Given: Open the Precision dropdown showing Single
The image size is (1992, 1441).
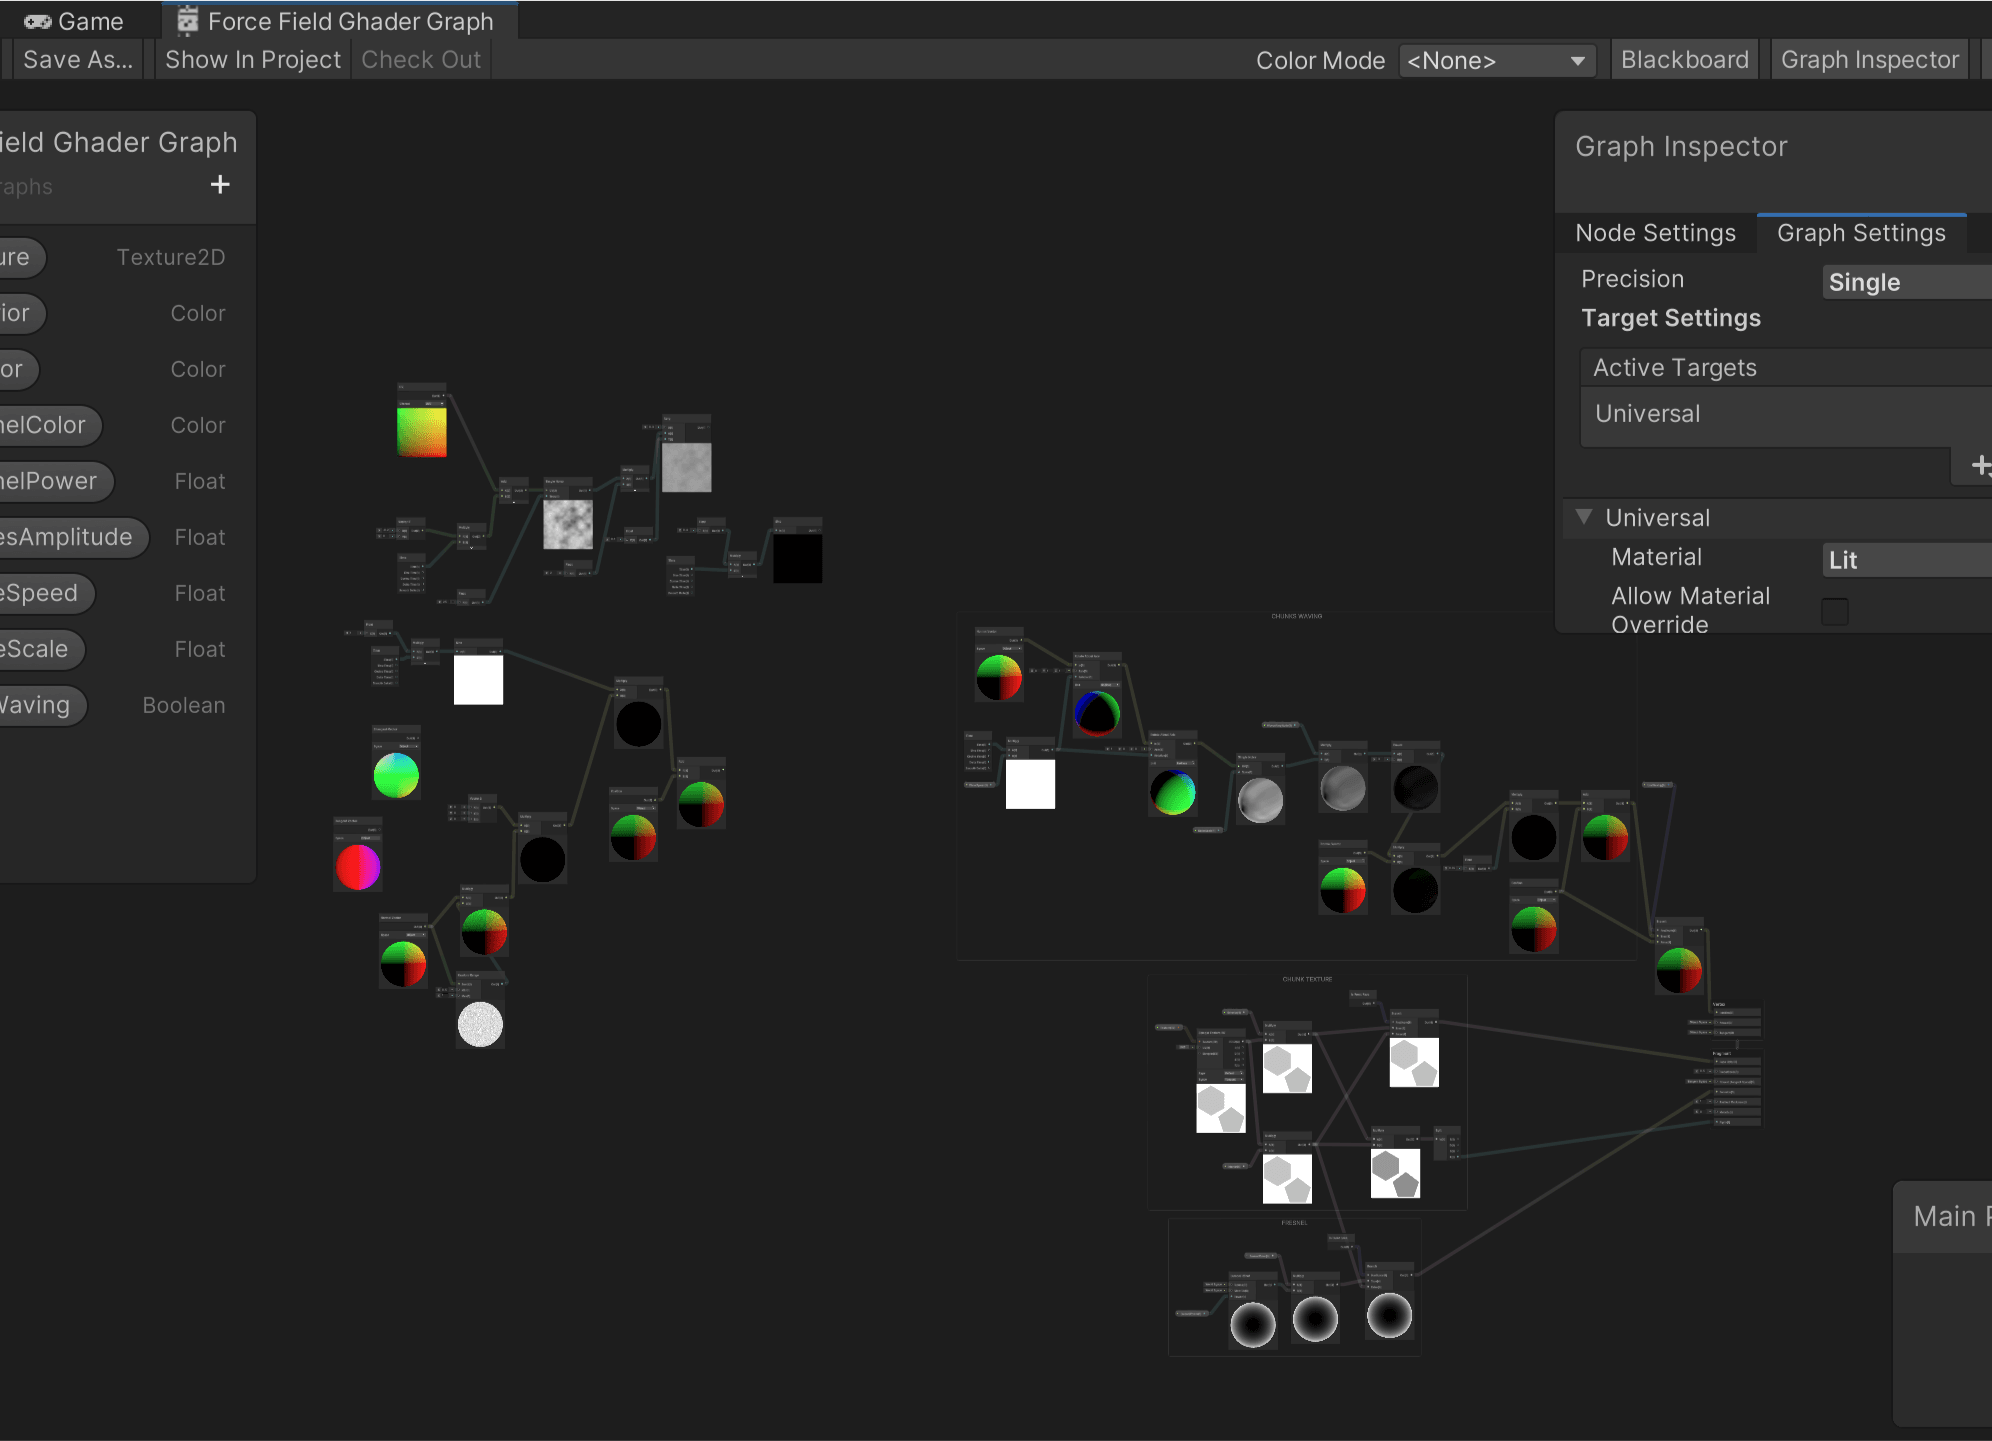Looking at the screenshot, I should 1906,282.
